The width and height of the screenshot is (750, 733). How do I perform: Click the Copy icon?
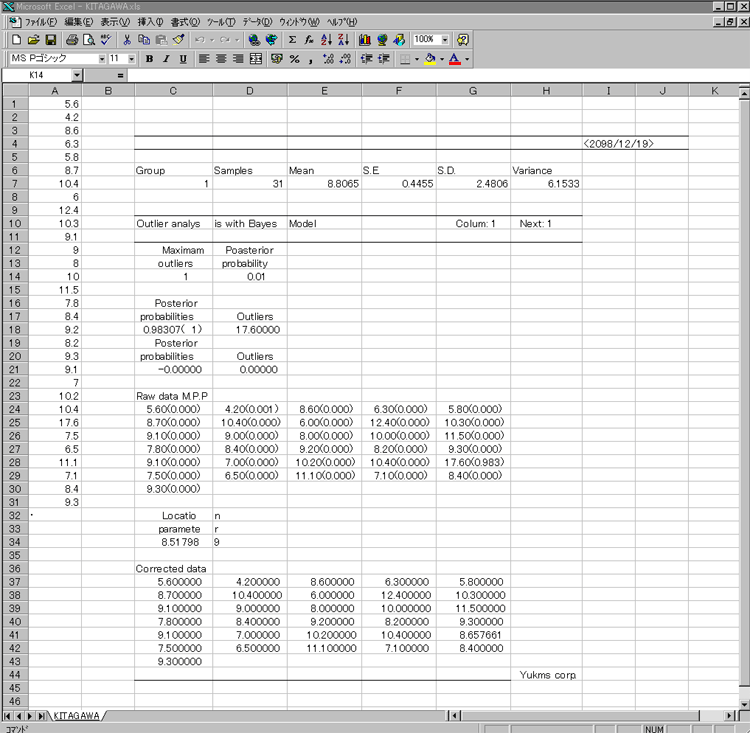(x=143, y=40)
